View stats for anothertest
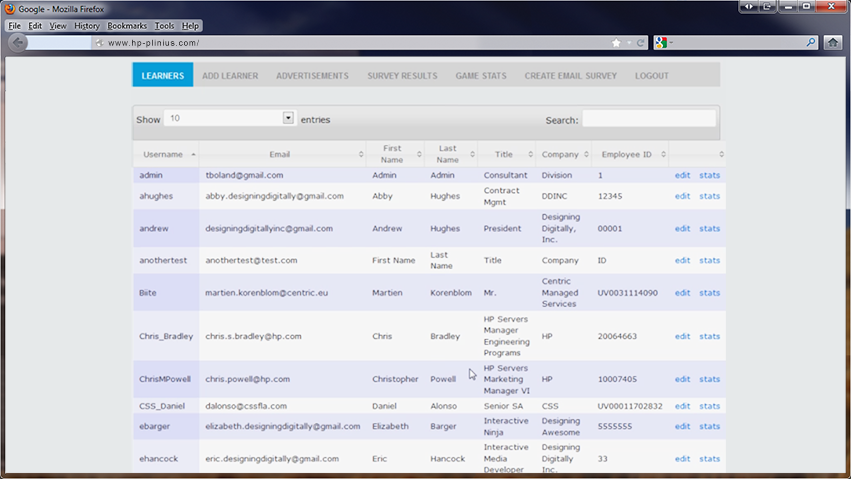 point(709,260)
